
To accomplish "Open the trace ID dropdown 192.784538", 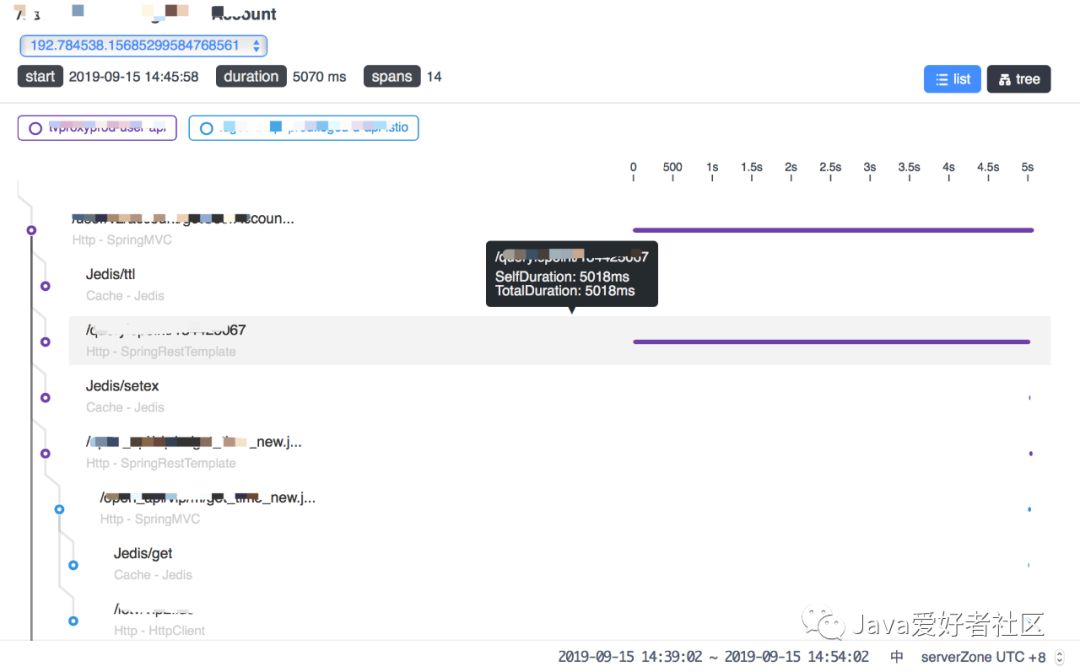I will click(x=143, y=45).
